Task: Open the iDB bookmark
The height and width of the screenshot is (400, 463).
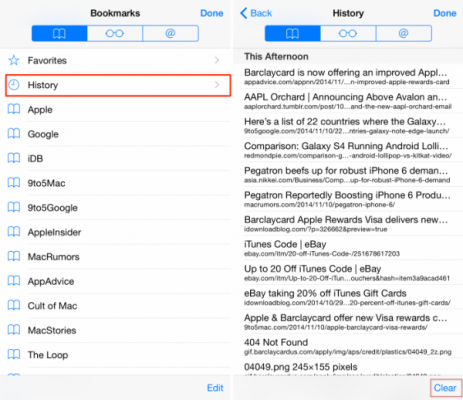Action: tap(116, 158)
